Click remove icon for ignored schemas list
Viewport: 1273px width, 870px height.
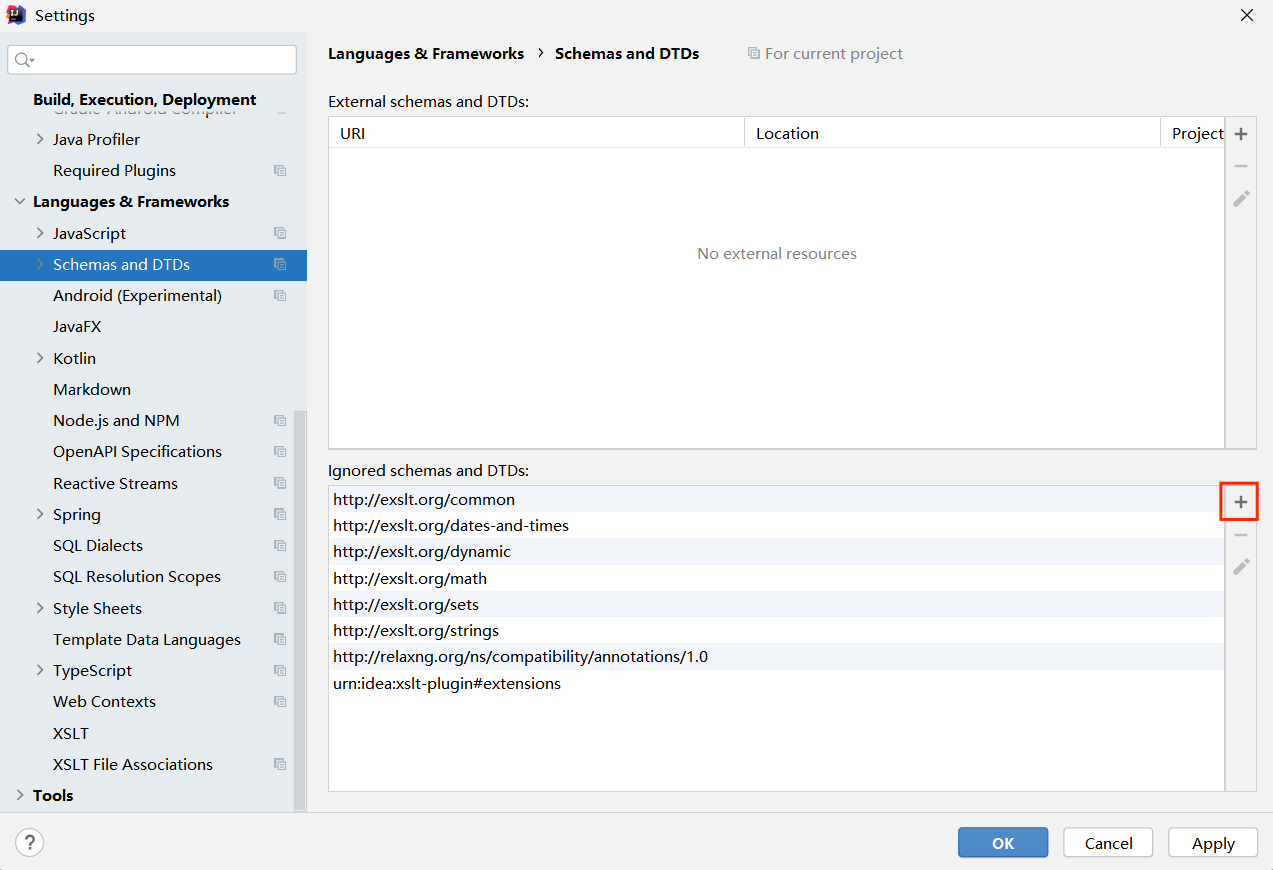tap(1240, 535)
